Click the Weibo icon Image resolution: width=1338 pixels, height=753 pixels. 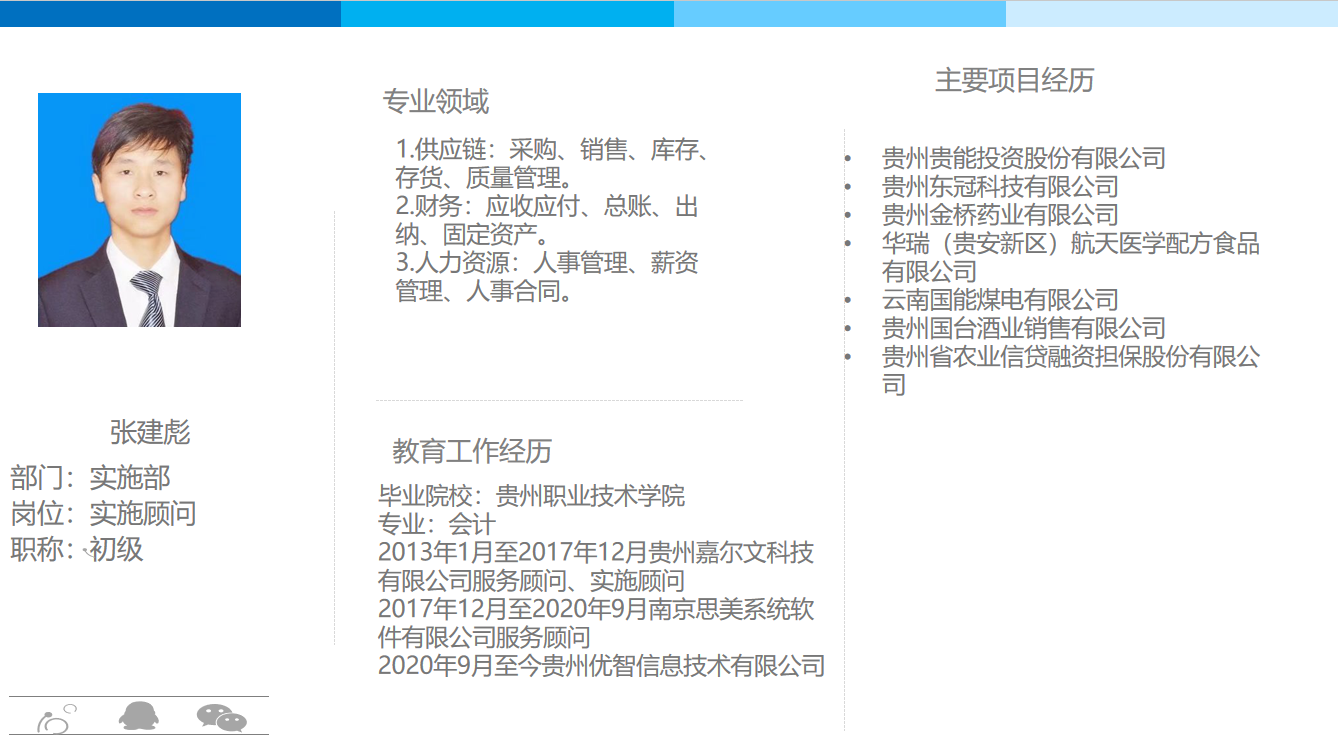(x=57, y=717)
